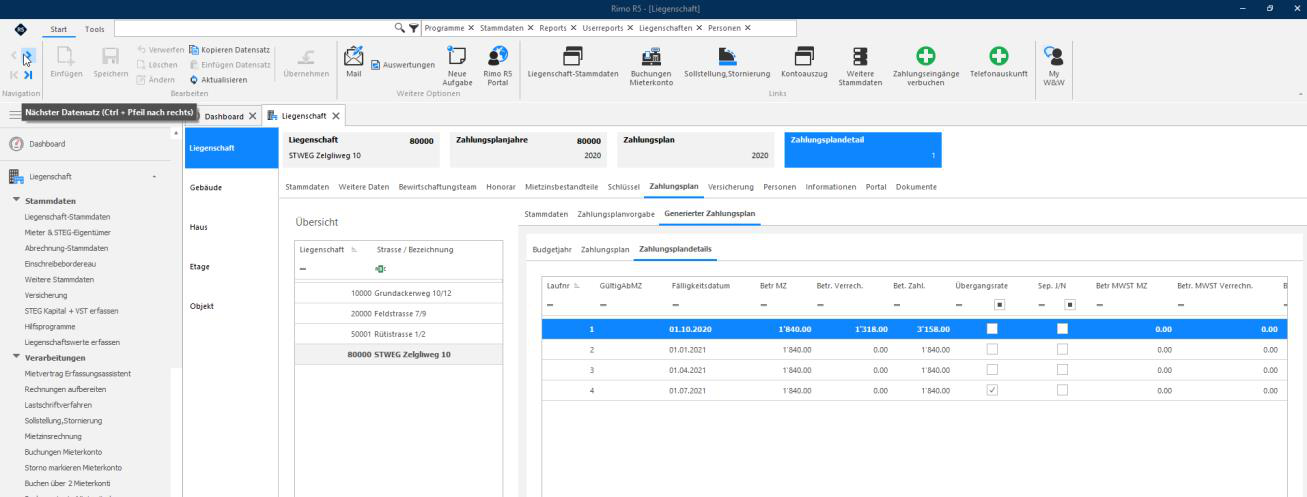
Task: Close the Dashboard tab
Action: coord(252,116)
